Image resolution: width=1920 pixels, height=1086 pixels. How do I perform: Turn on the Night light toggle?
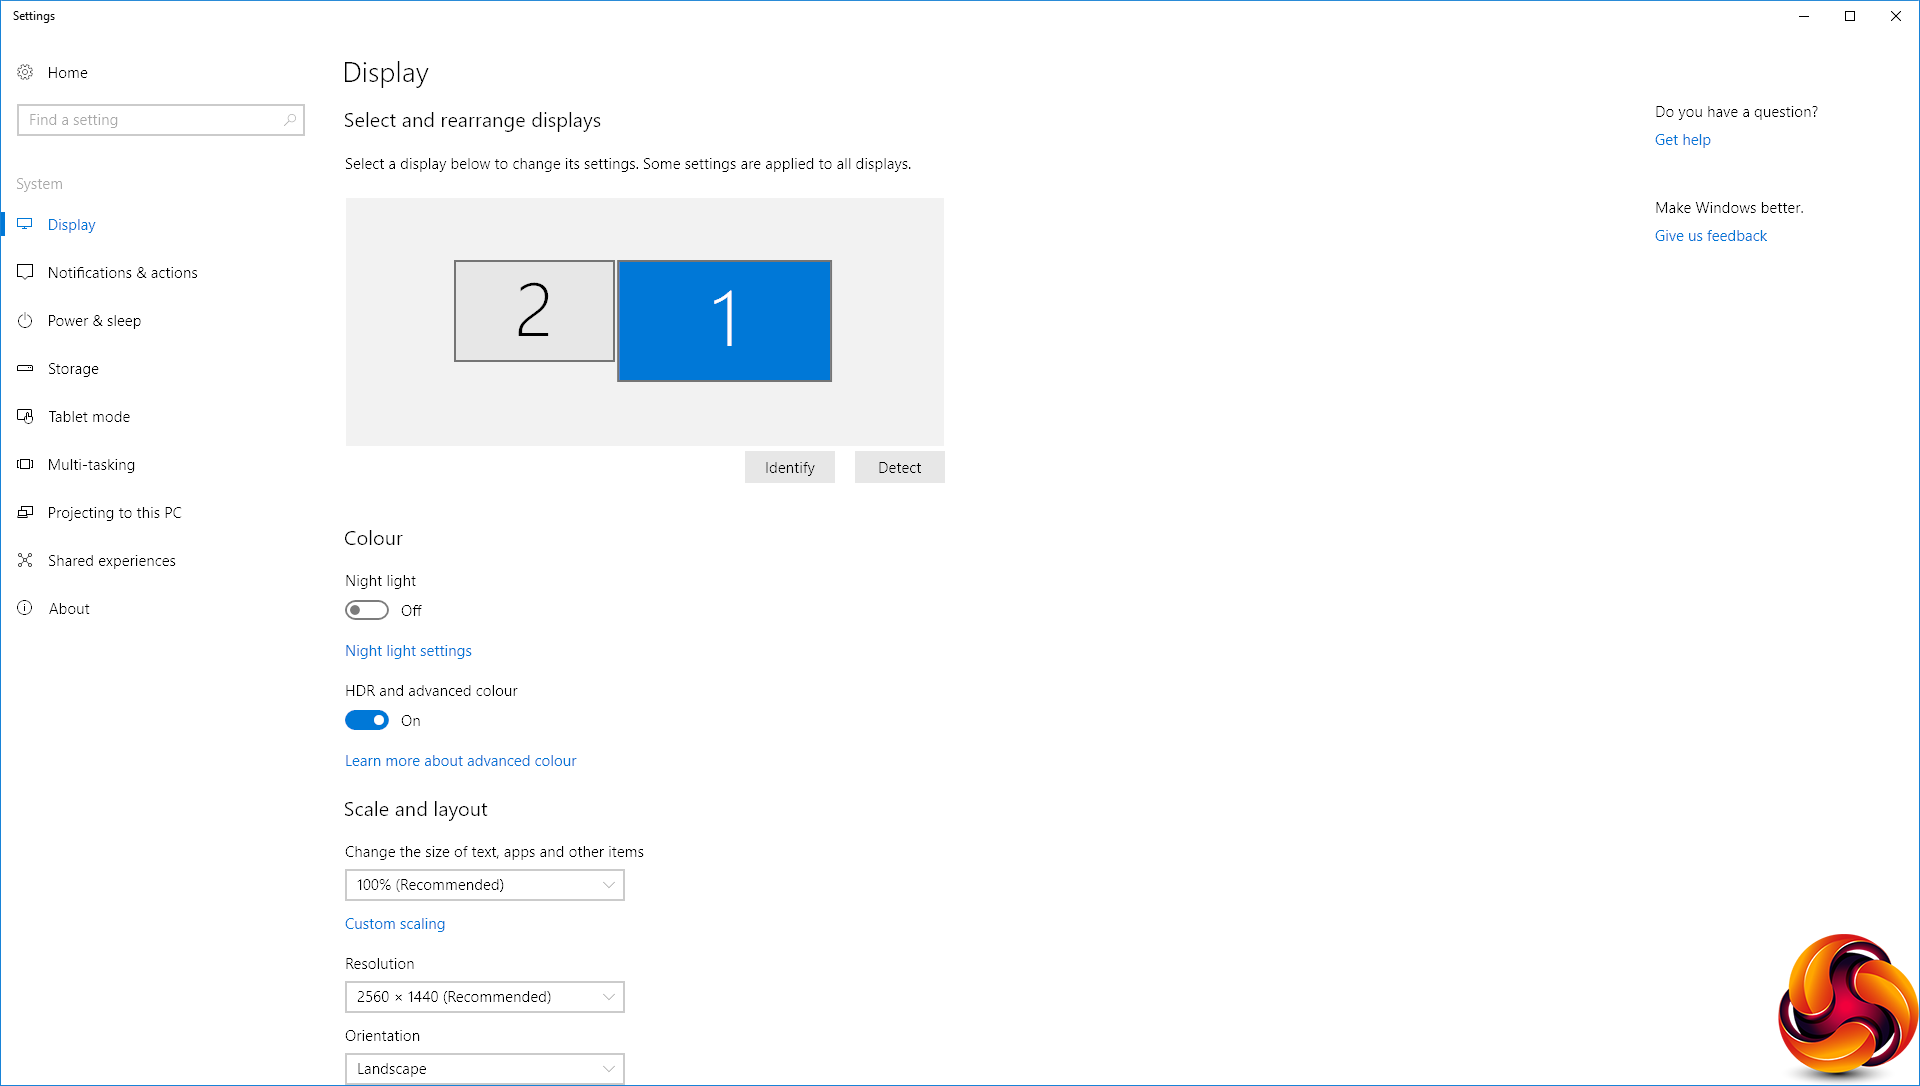pos(366,610)
